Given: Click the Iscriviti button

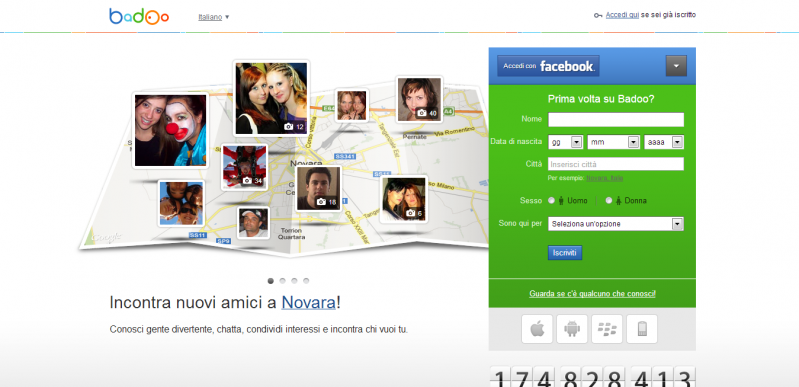Looking at the screenshot, I should coord(565,253).
